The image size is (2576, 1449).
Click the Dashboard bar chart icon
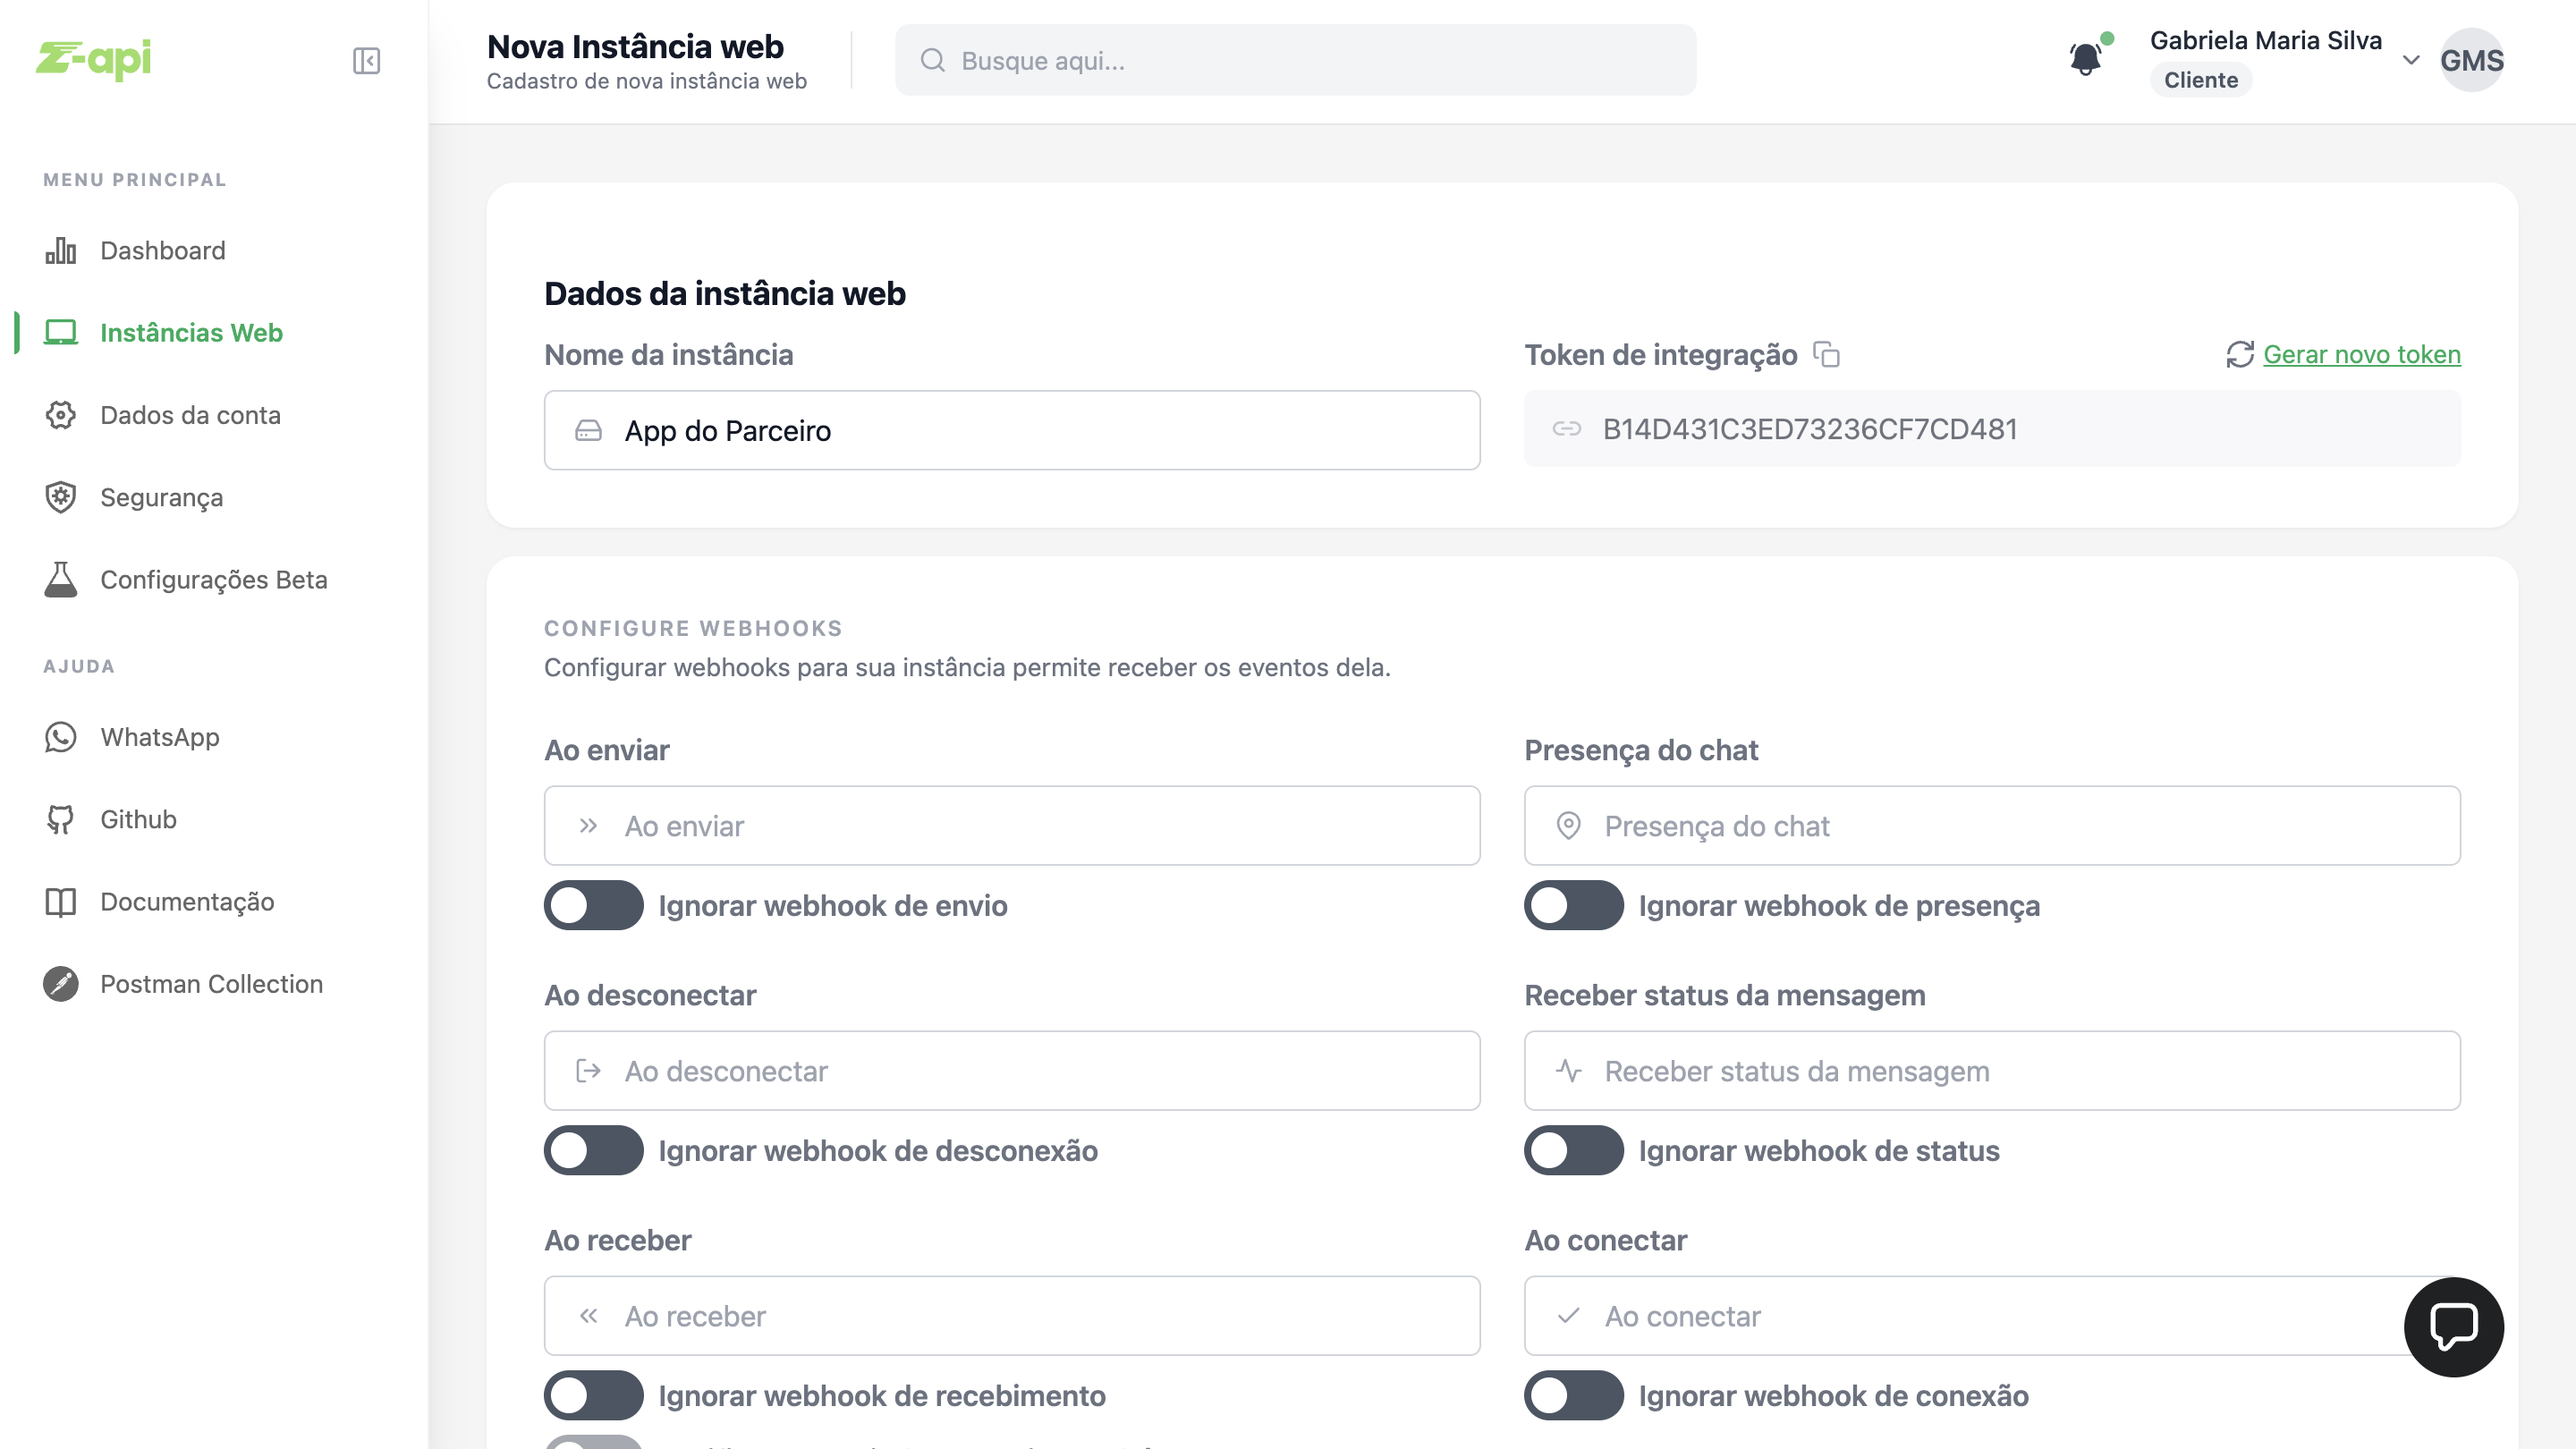[x=61, y=250]
